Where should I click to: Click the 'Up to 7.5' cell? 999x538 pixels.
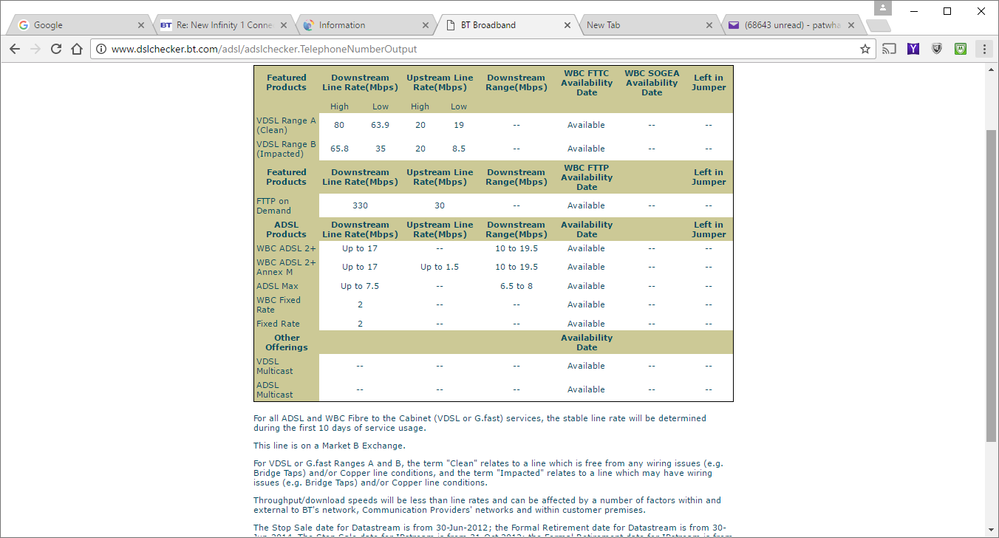(360, 286)
